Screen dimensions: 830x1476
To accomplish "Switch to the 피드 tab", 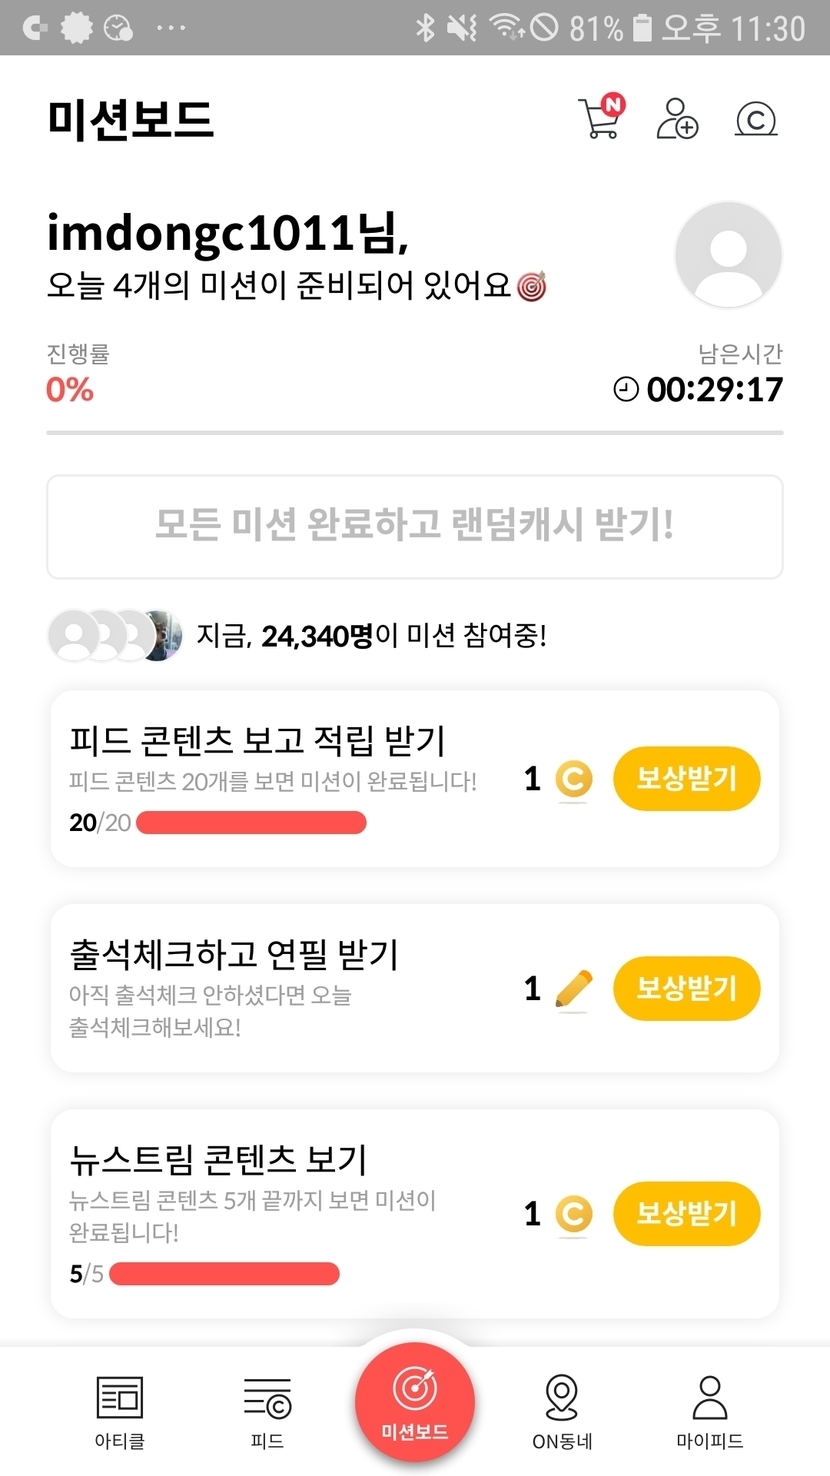I will [x=267, y=1411].
